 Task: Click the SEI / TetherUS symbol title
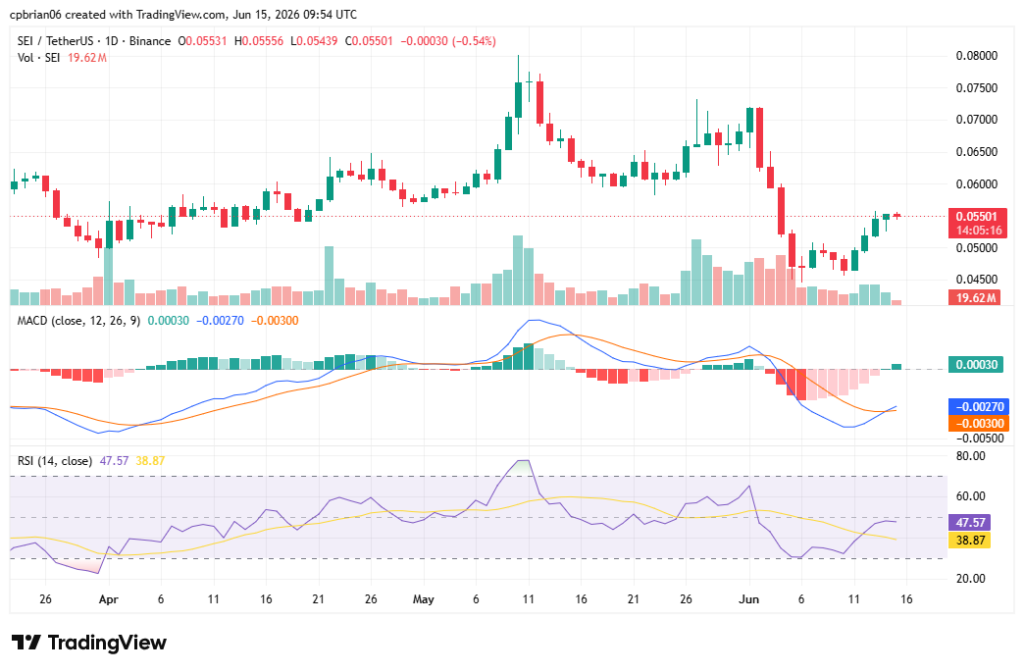point(56,41)
